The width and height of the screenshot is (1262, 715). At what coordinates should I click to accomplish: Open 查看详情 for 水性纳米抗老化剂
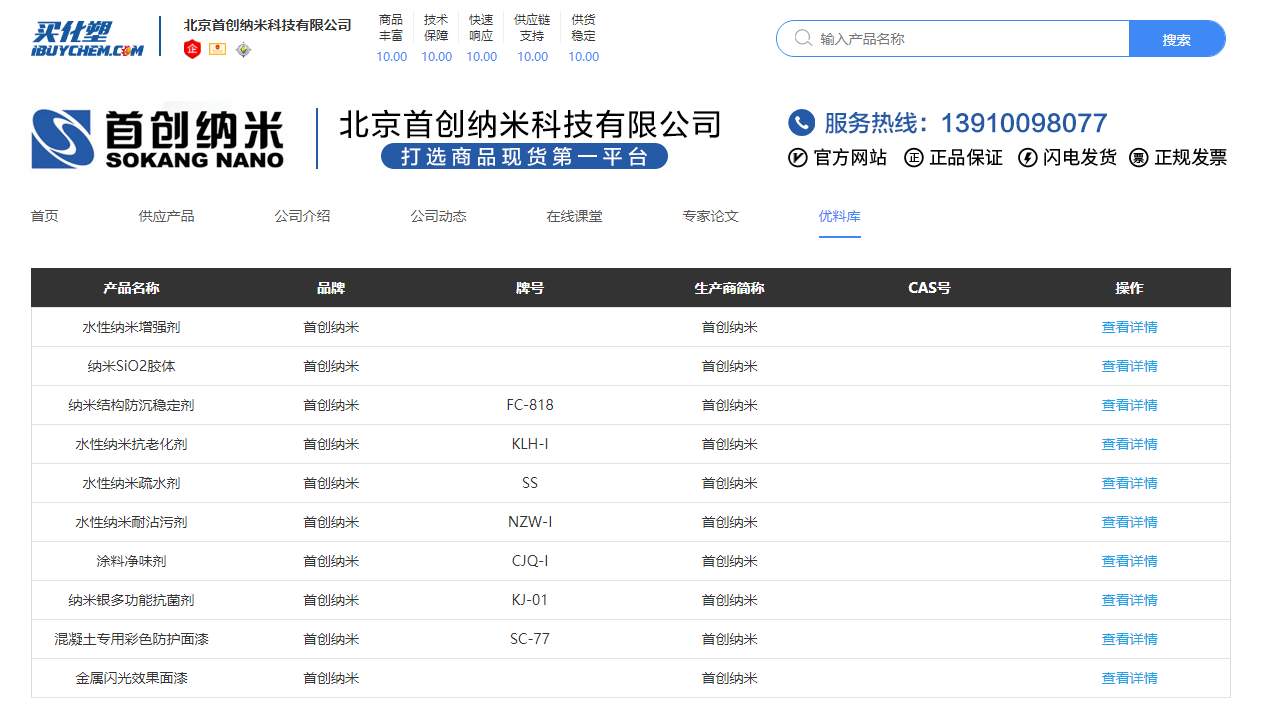pyautogui.click(x=1130, y=444)
